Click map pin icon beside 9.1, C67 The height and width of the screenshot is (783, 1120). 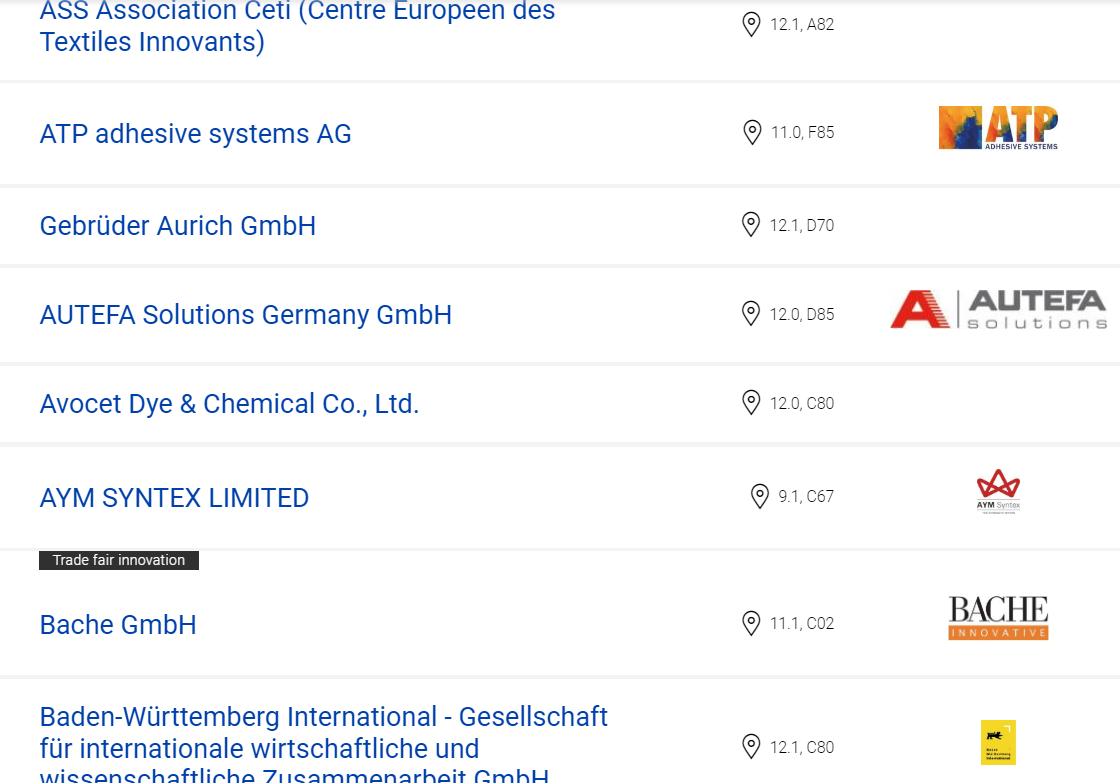(x=760, y=496)
